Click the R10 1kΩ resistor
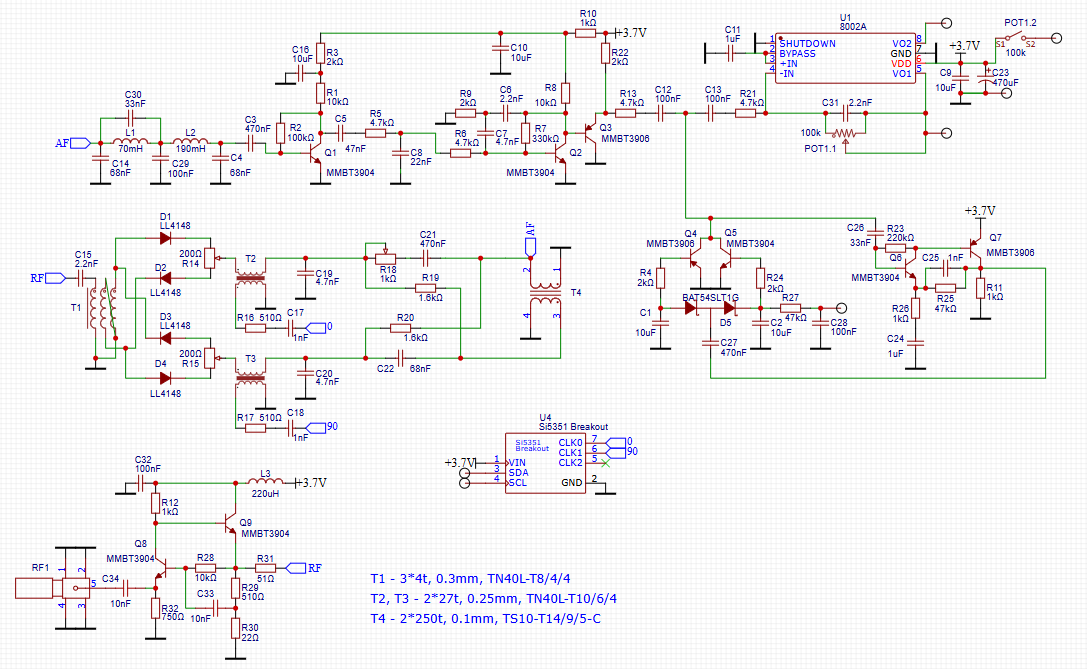The height and width of the screenshot is (669, 1087). 586,33
